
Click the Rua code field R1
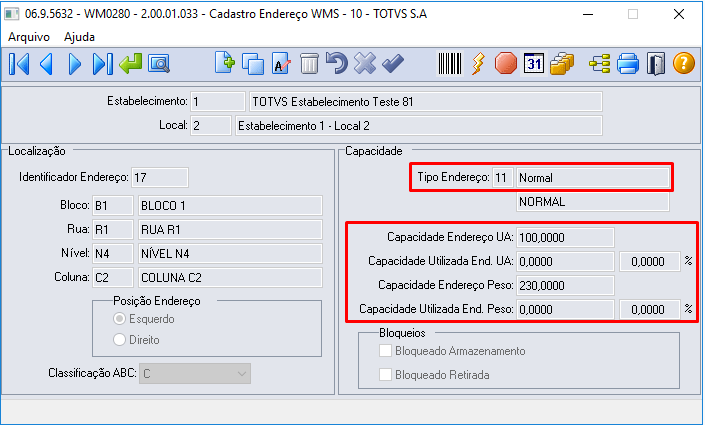(113, 230)
